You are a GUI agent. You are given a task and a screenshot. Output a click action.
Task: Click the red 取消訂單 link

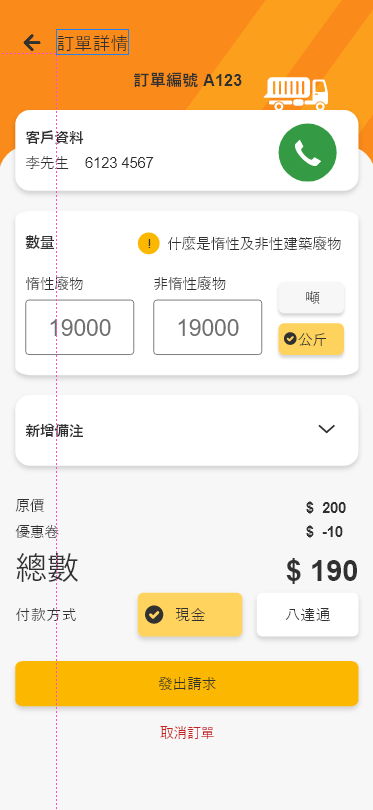tap(187, 732)
